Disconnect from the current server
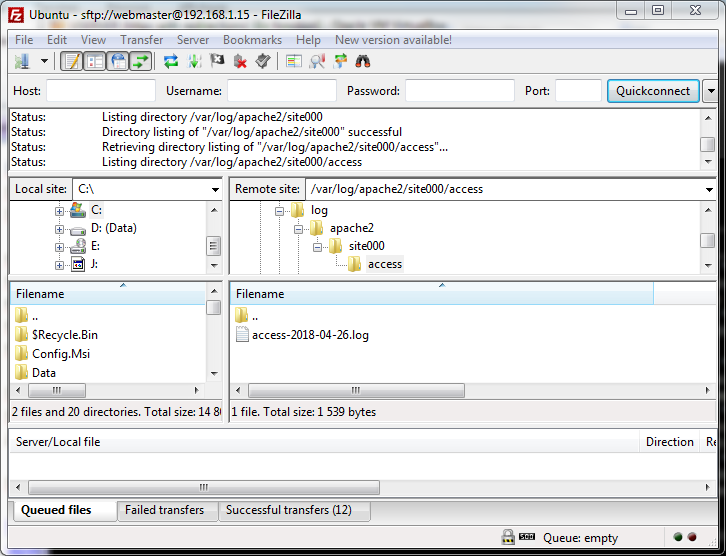 coord(240,61)
